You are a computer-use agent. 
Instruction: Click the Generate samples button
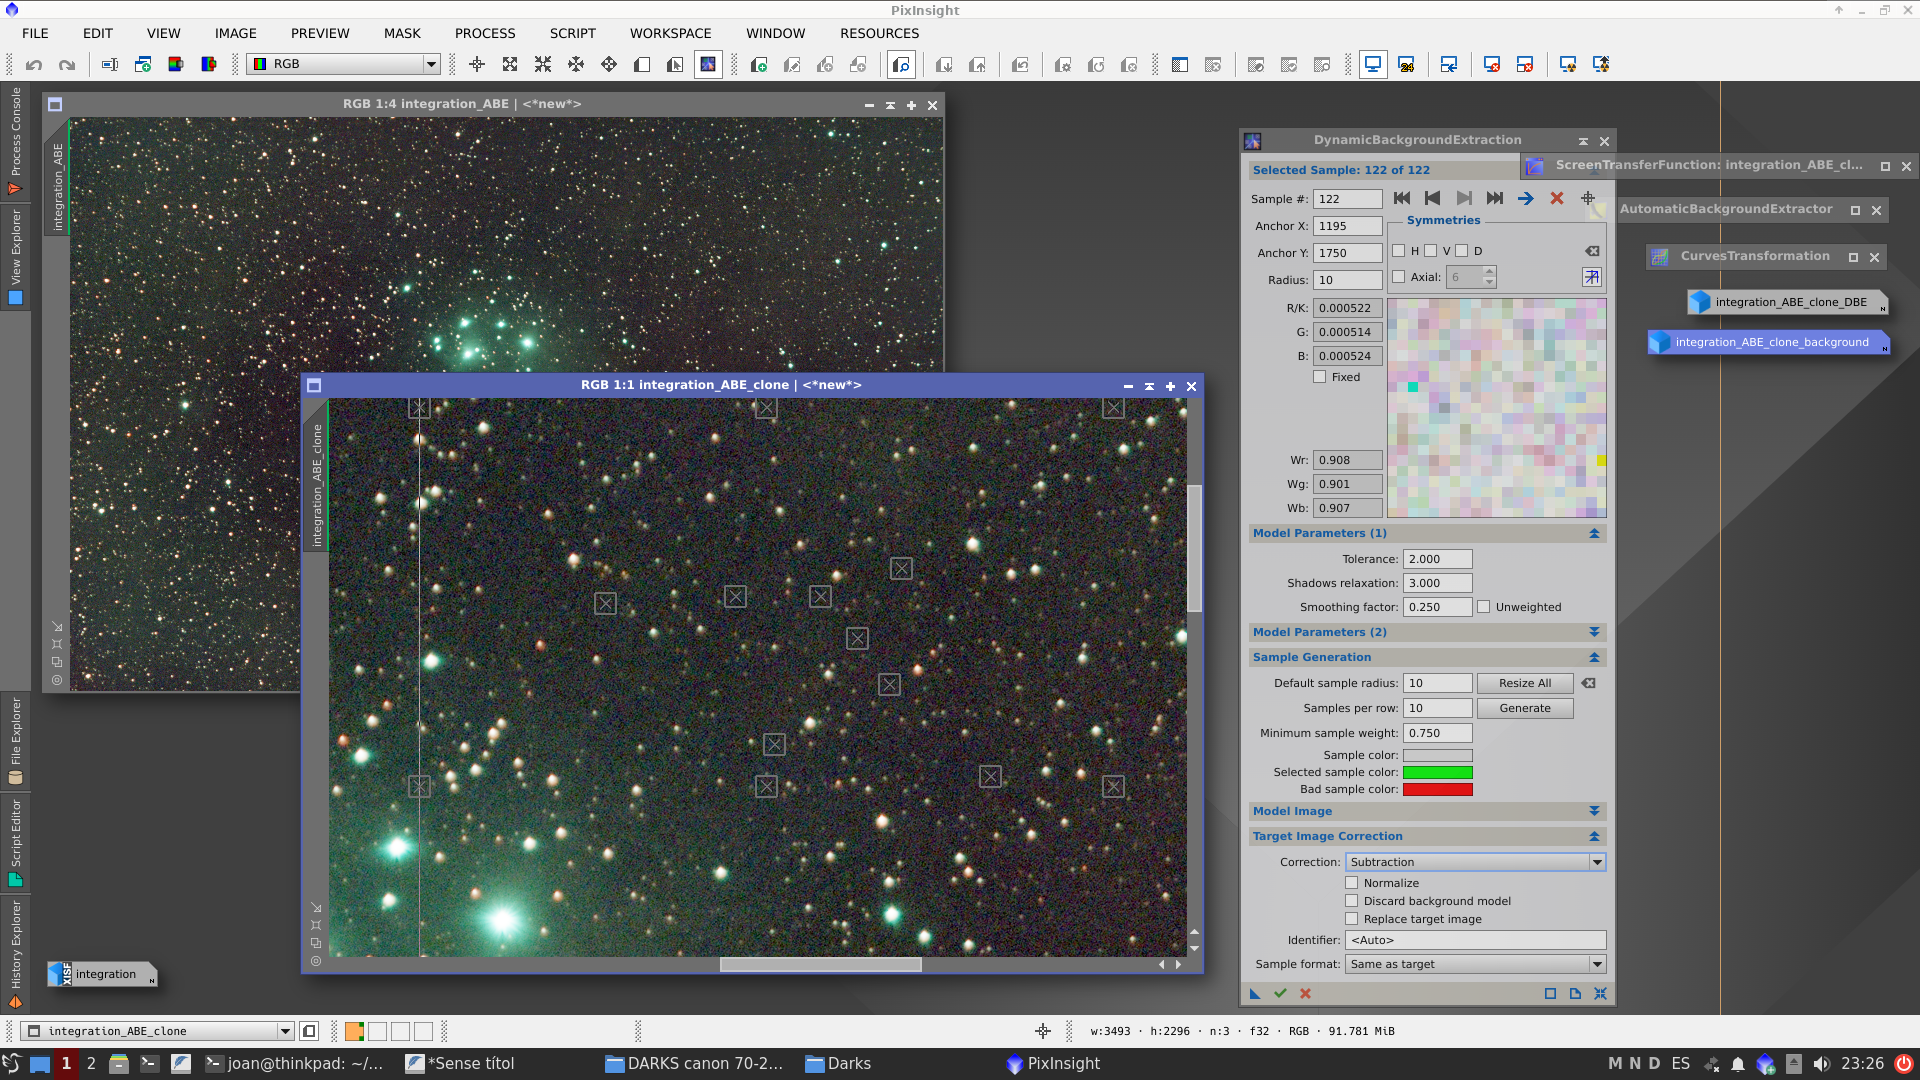tap(1524, 707)
